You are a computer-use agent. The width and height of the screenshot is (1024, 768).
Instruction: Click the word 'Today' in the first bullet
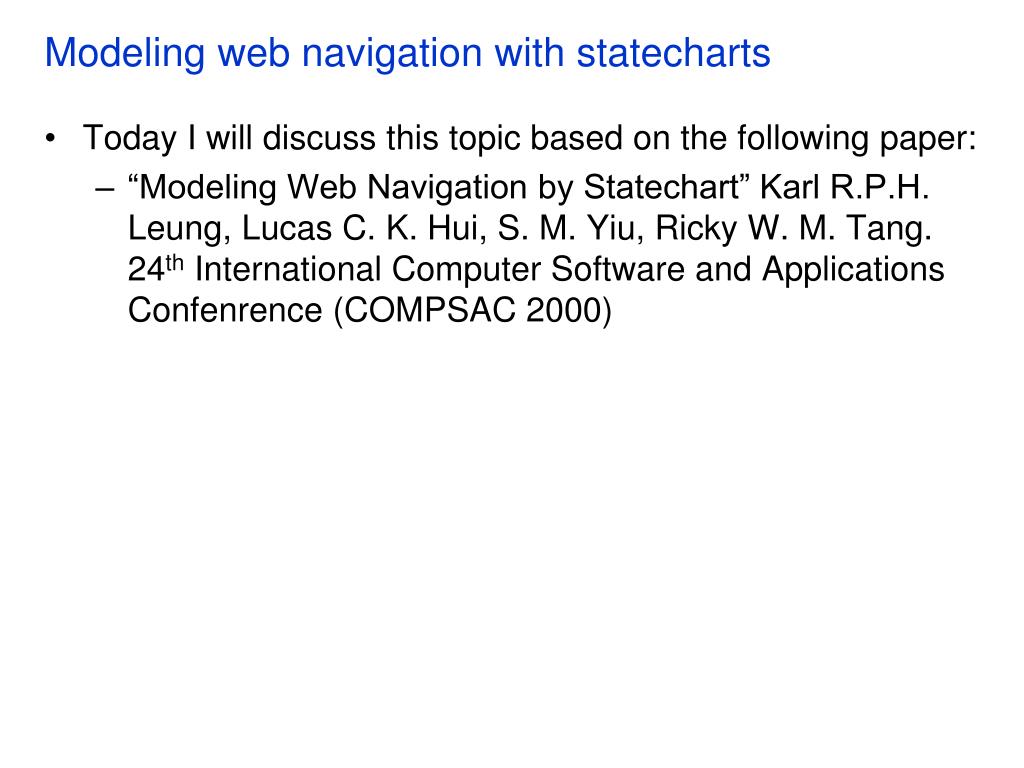(x=129, y=139)
